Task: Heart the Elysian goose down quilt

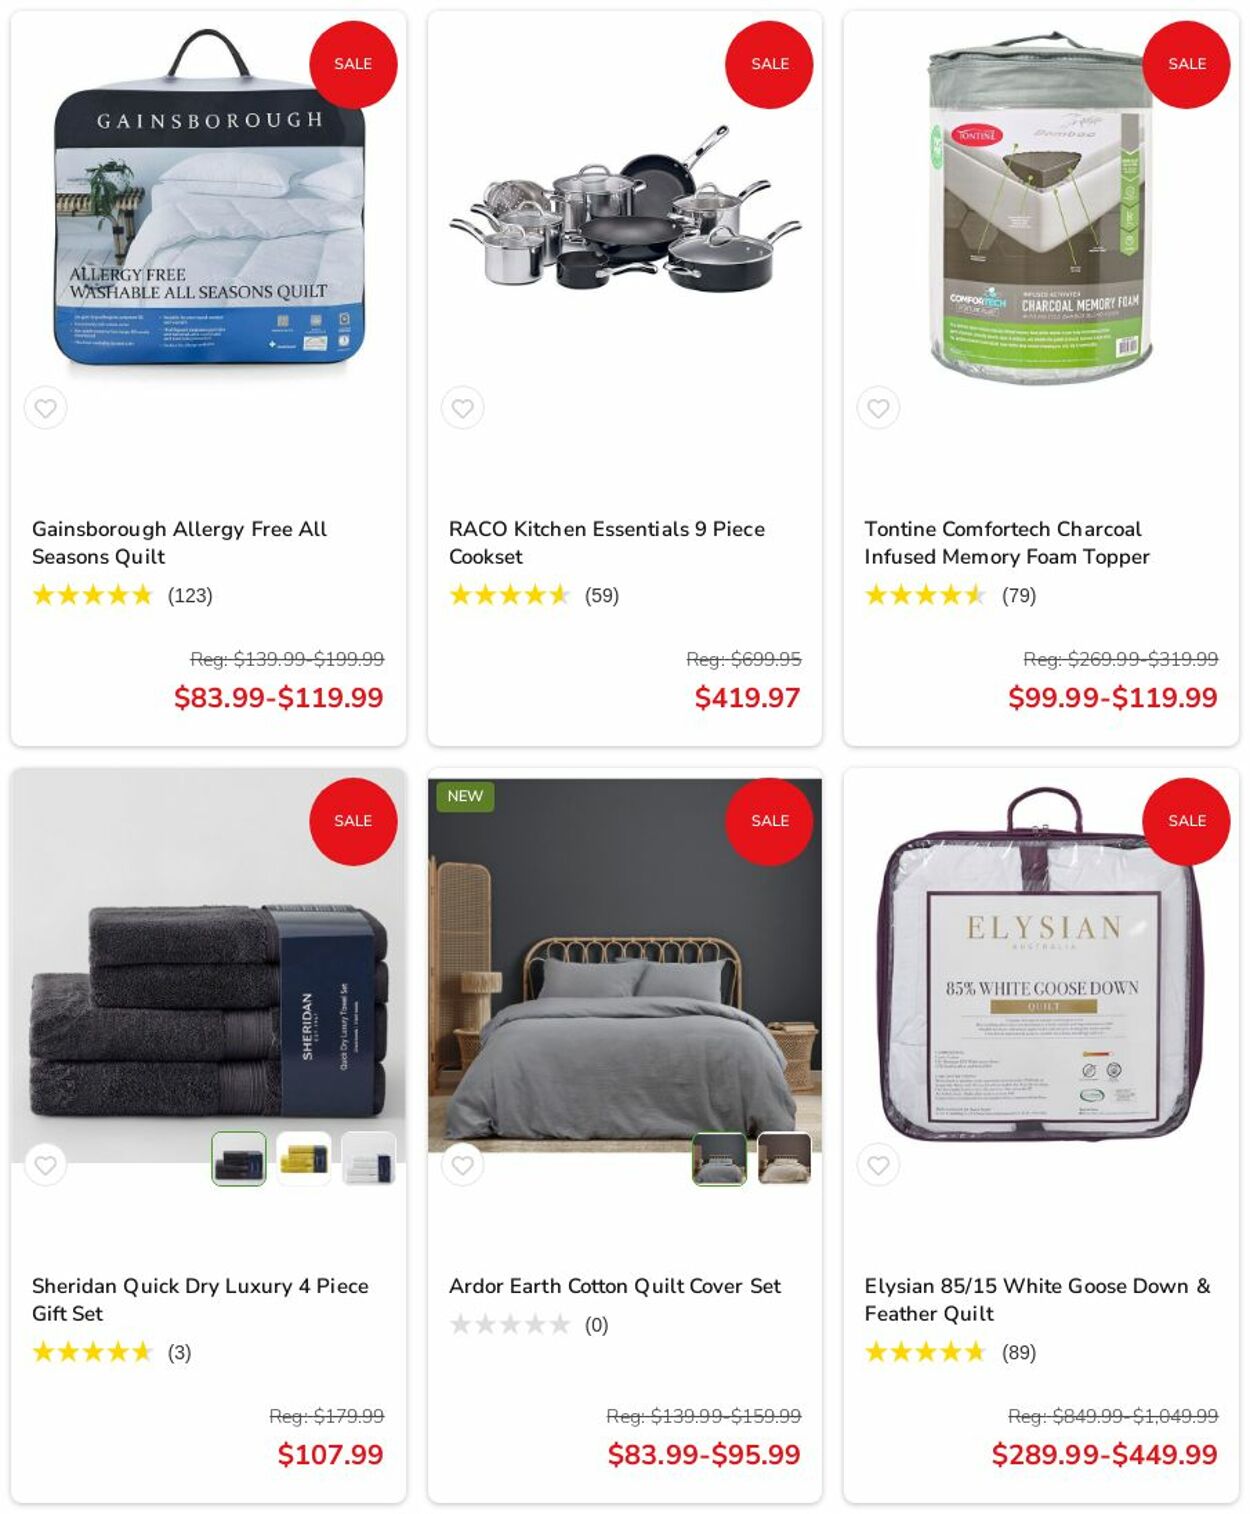Action: 878,1165
